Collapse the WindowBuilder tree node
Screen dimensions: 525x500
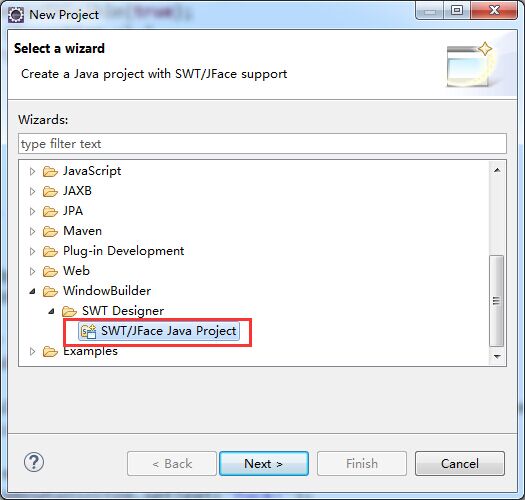tap(32, 291)
